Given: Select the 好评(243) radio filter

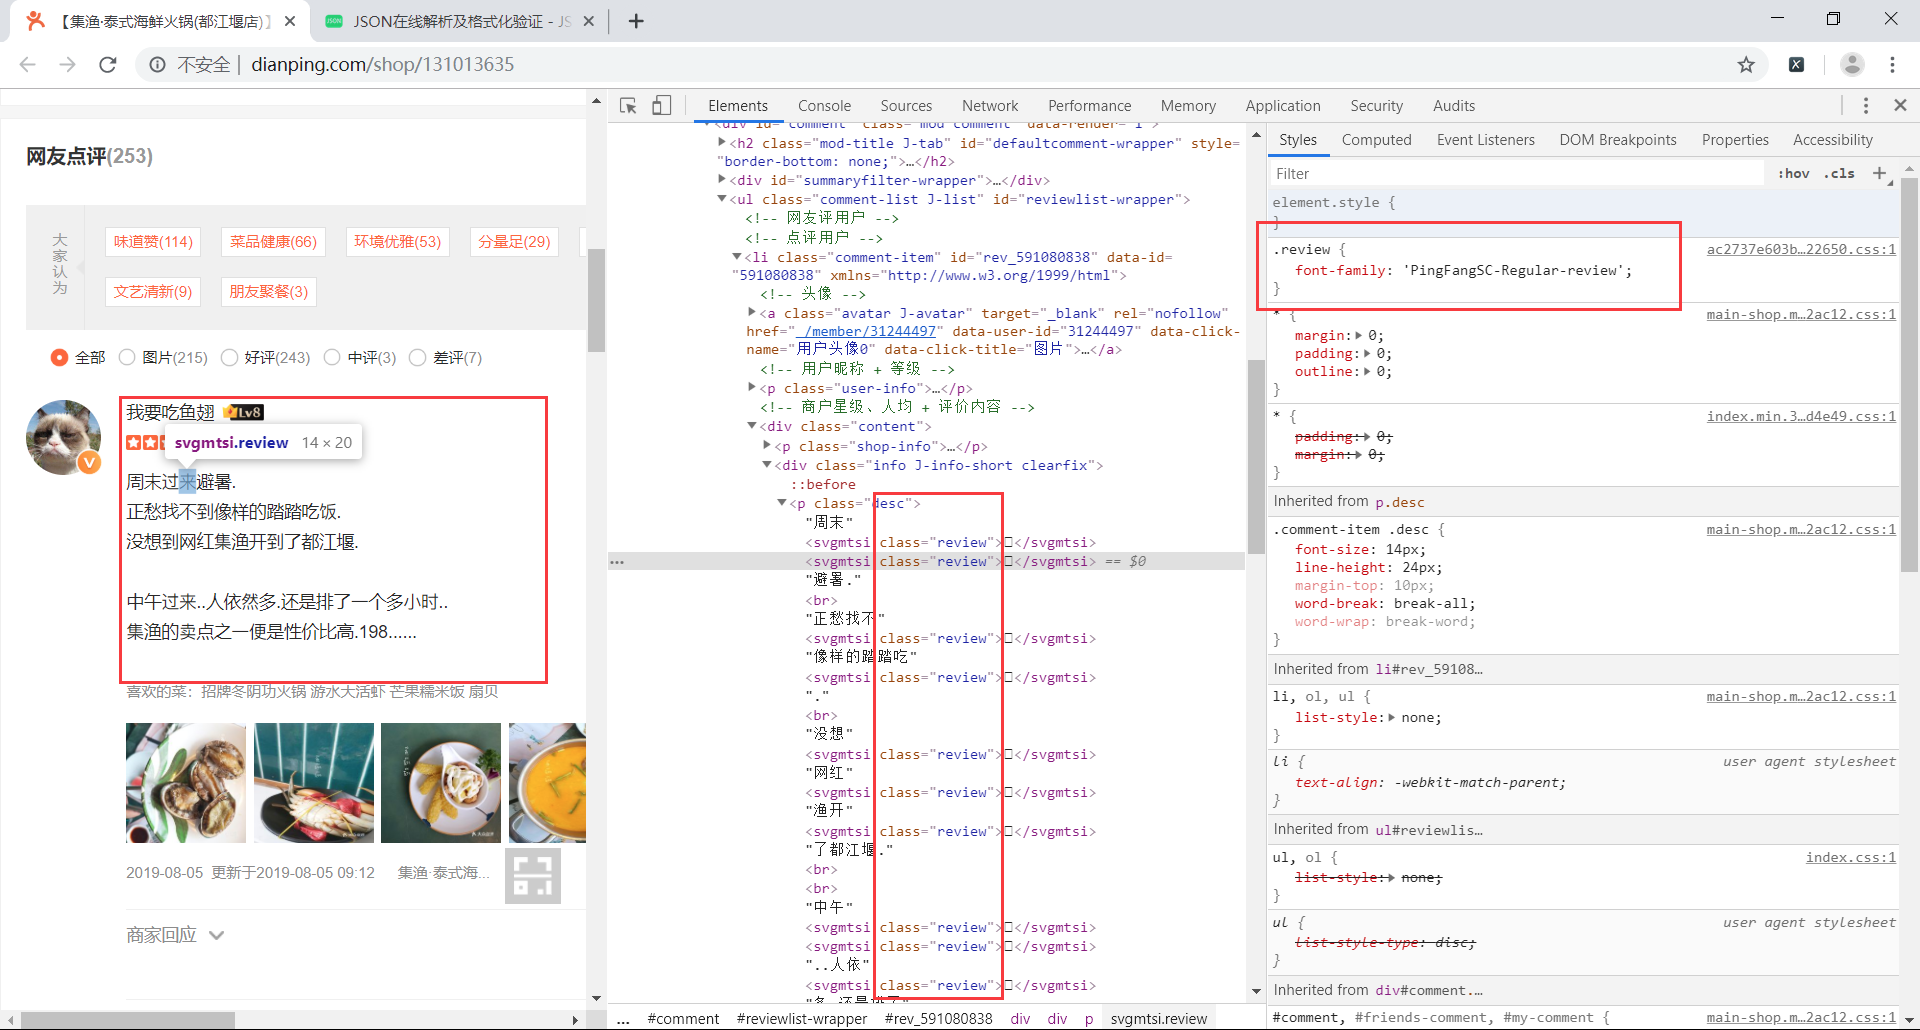Looking at the screenshot, I should [x=229, y=357].
